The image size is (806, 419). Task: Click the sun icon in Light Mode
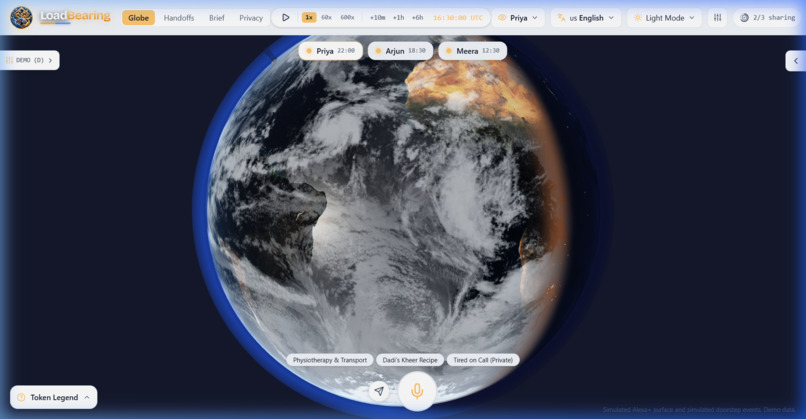(x=637, y=17)
